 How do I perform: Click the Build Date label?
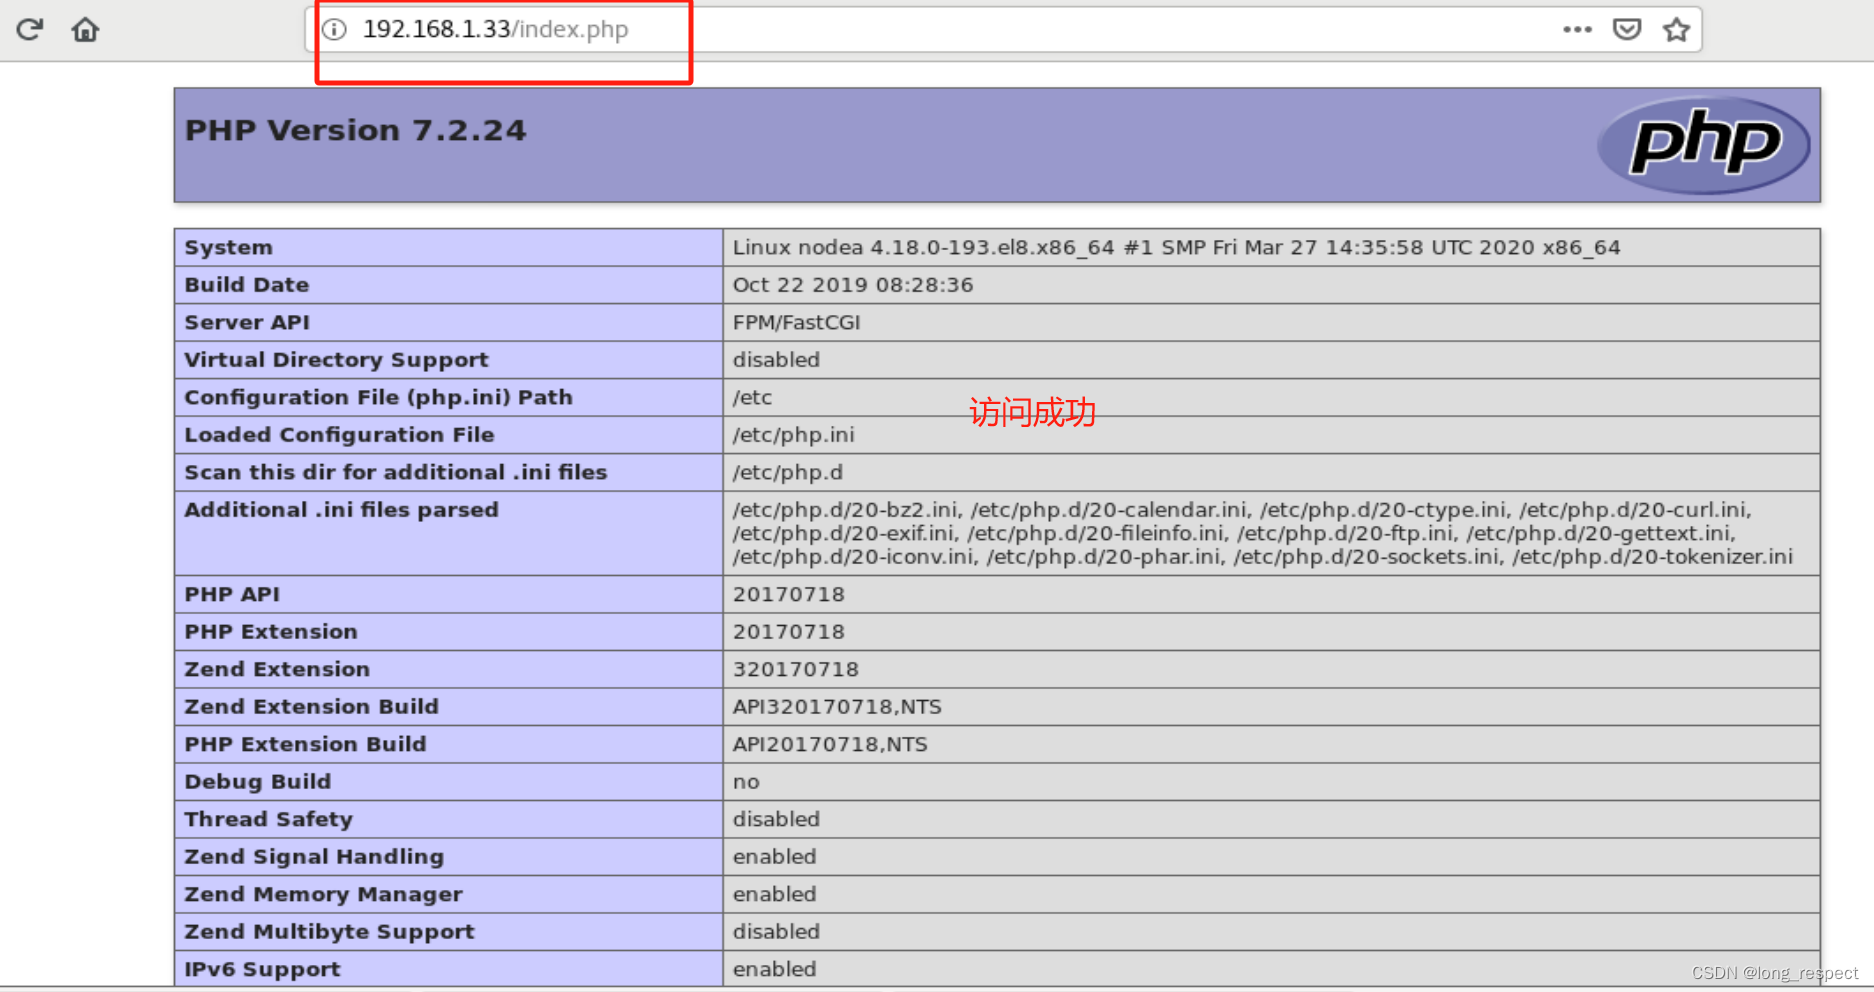(246, 285)
